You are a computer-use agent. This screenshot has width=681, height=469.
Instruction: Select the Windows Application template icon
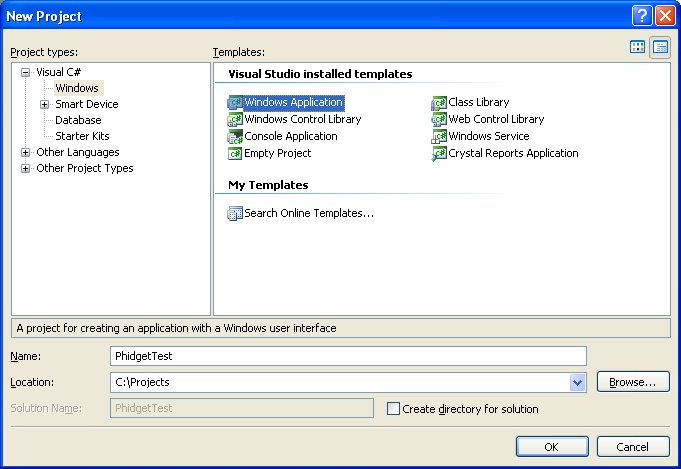tap(235, 102)
